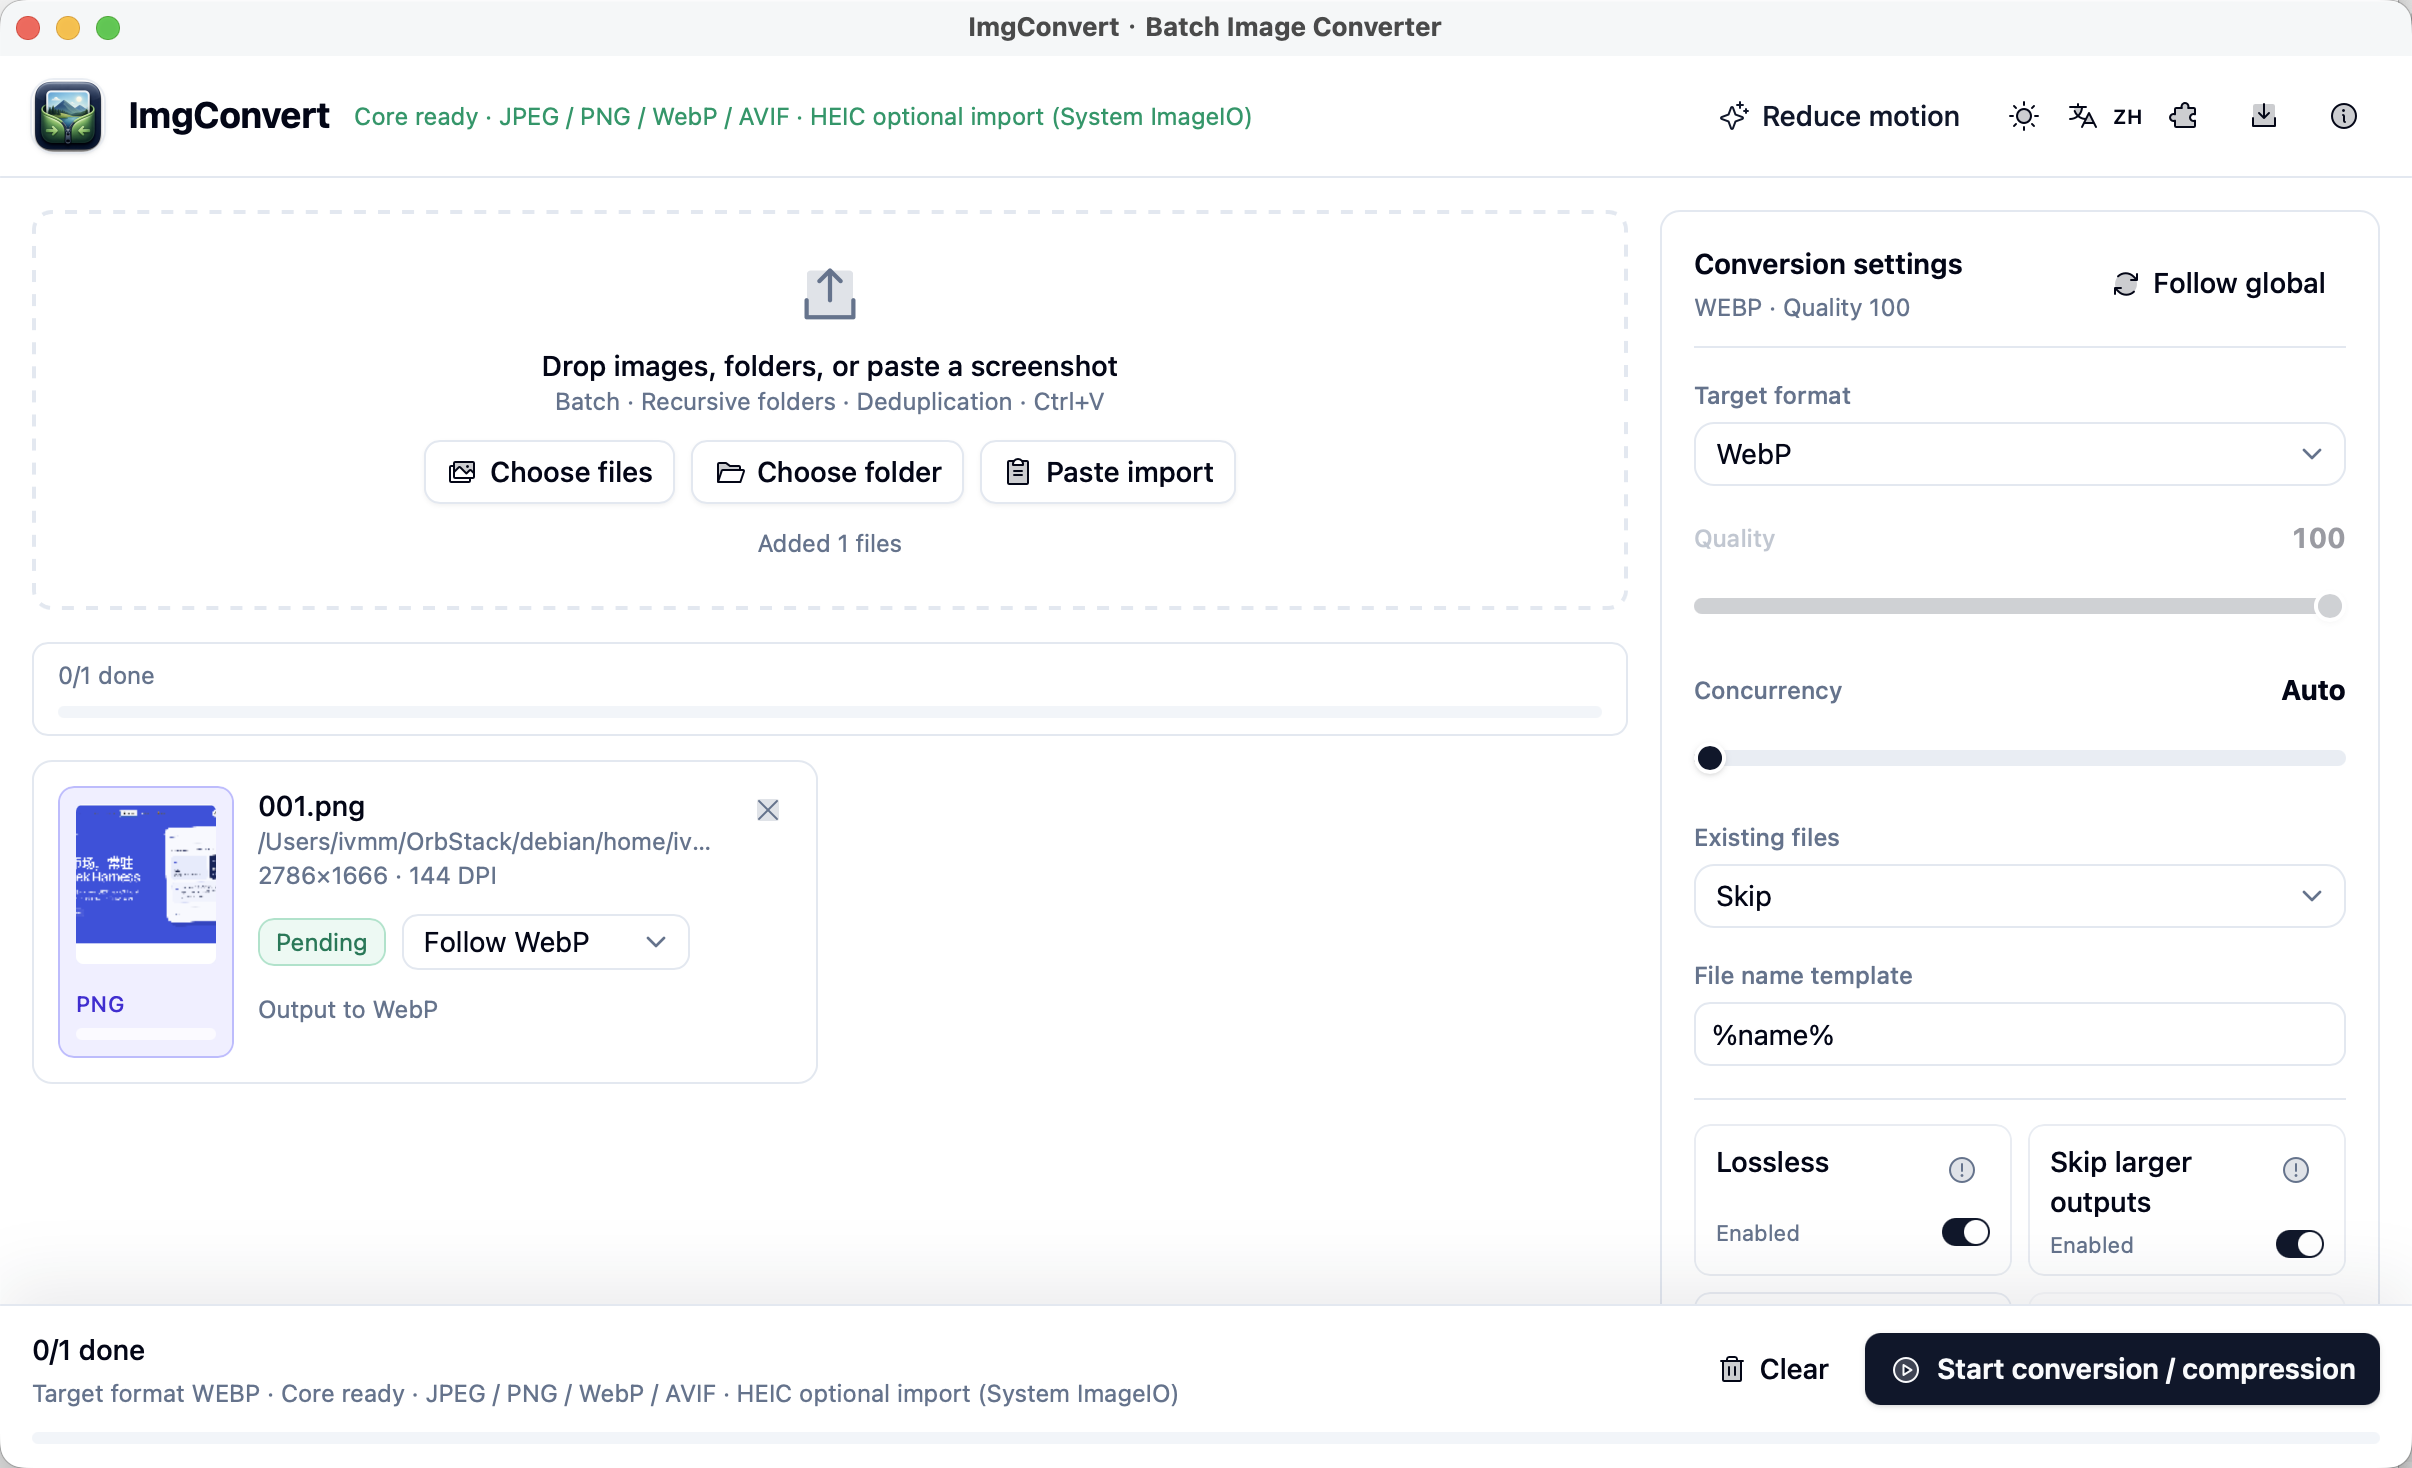Click the top 0/1 done progress bar

click(x=830, y=712)
